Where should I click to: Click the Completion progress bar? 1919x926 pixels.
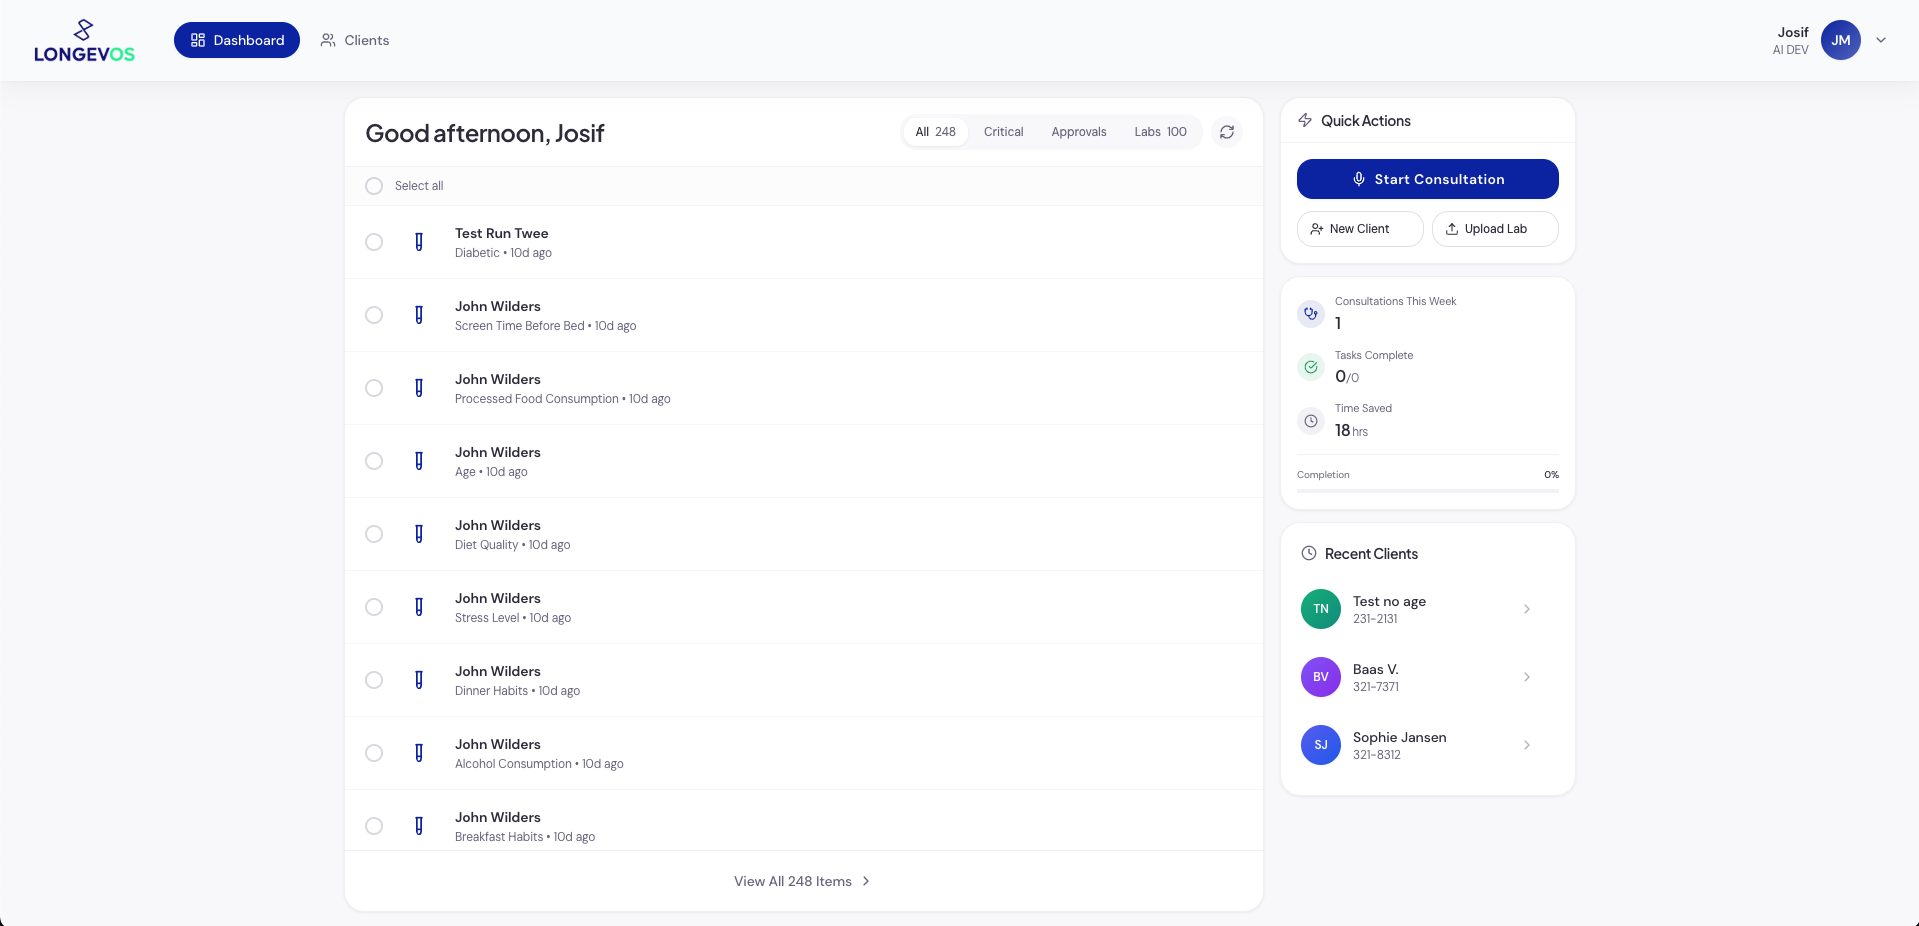[x=1427, y=489]
